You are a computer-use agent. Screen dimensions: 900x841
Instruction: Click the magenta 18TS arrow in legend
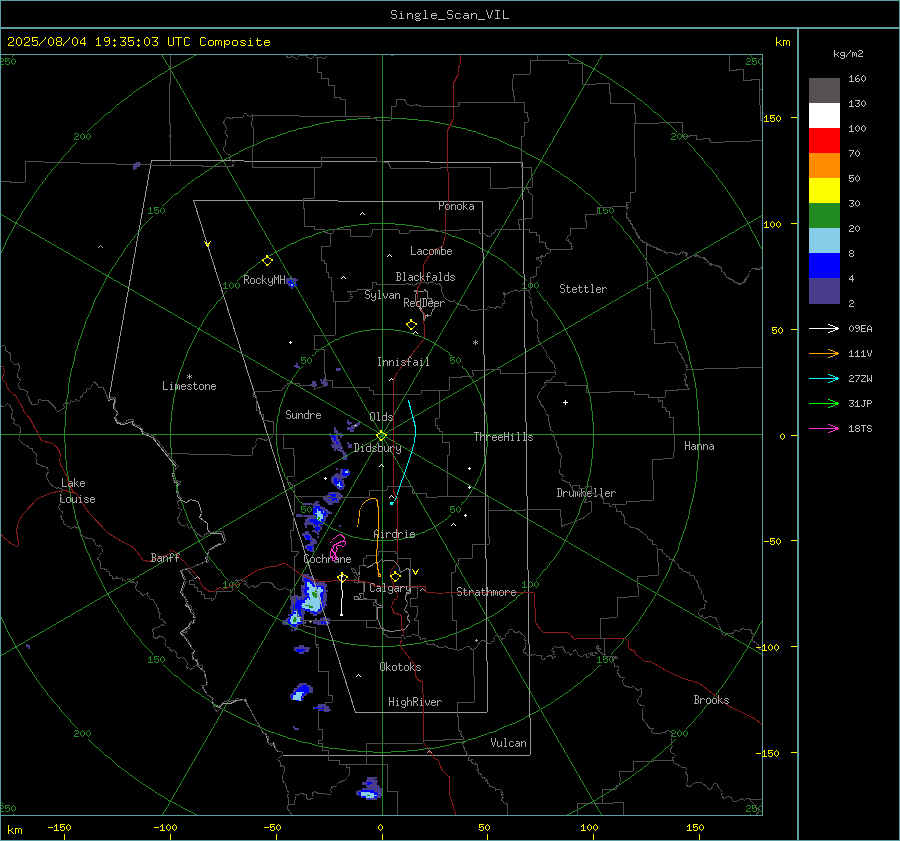pyautogui.click(x=824, y=428)
